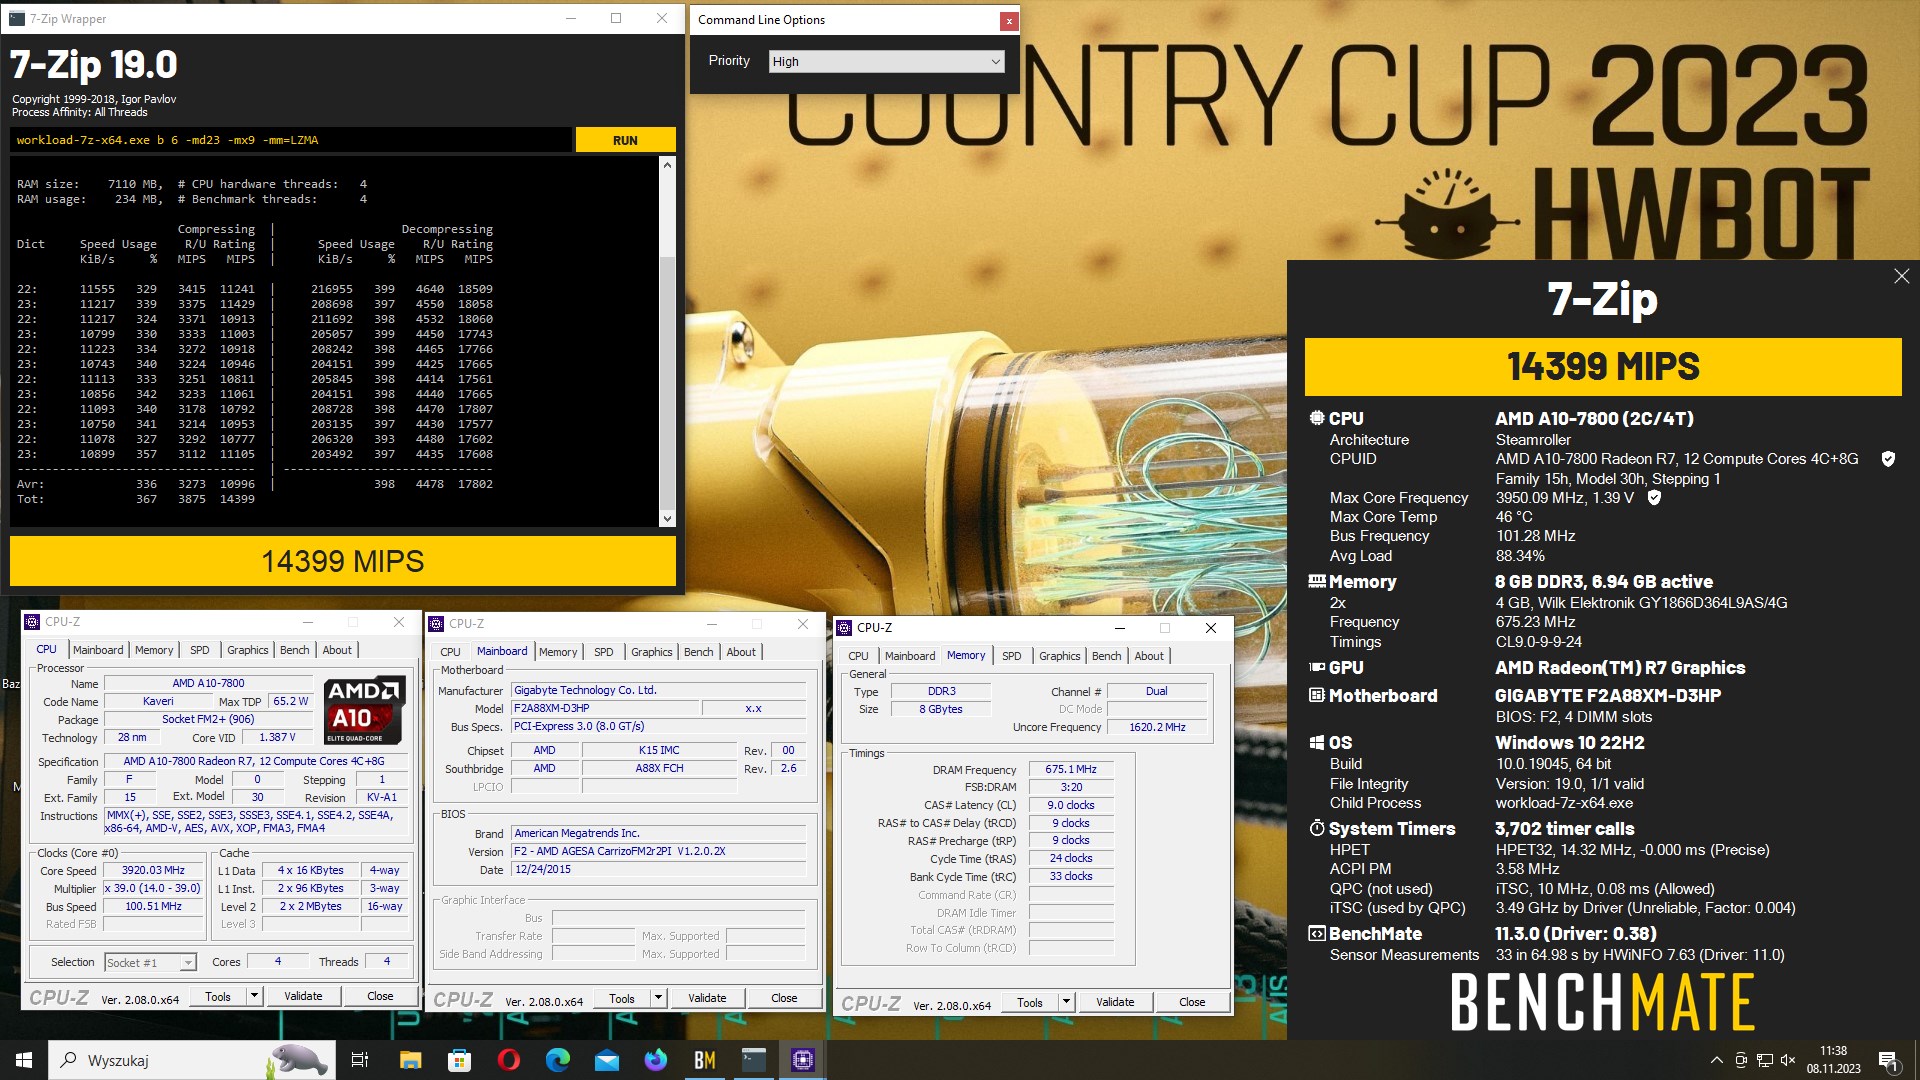Click the GPU section icon in BenchMate panel
This screenshot has width=1920, height=1080.
click(x=1317, y=667)
